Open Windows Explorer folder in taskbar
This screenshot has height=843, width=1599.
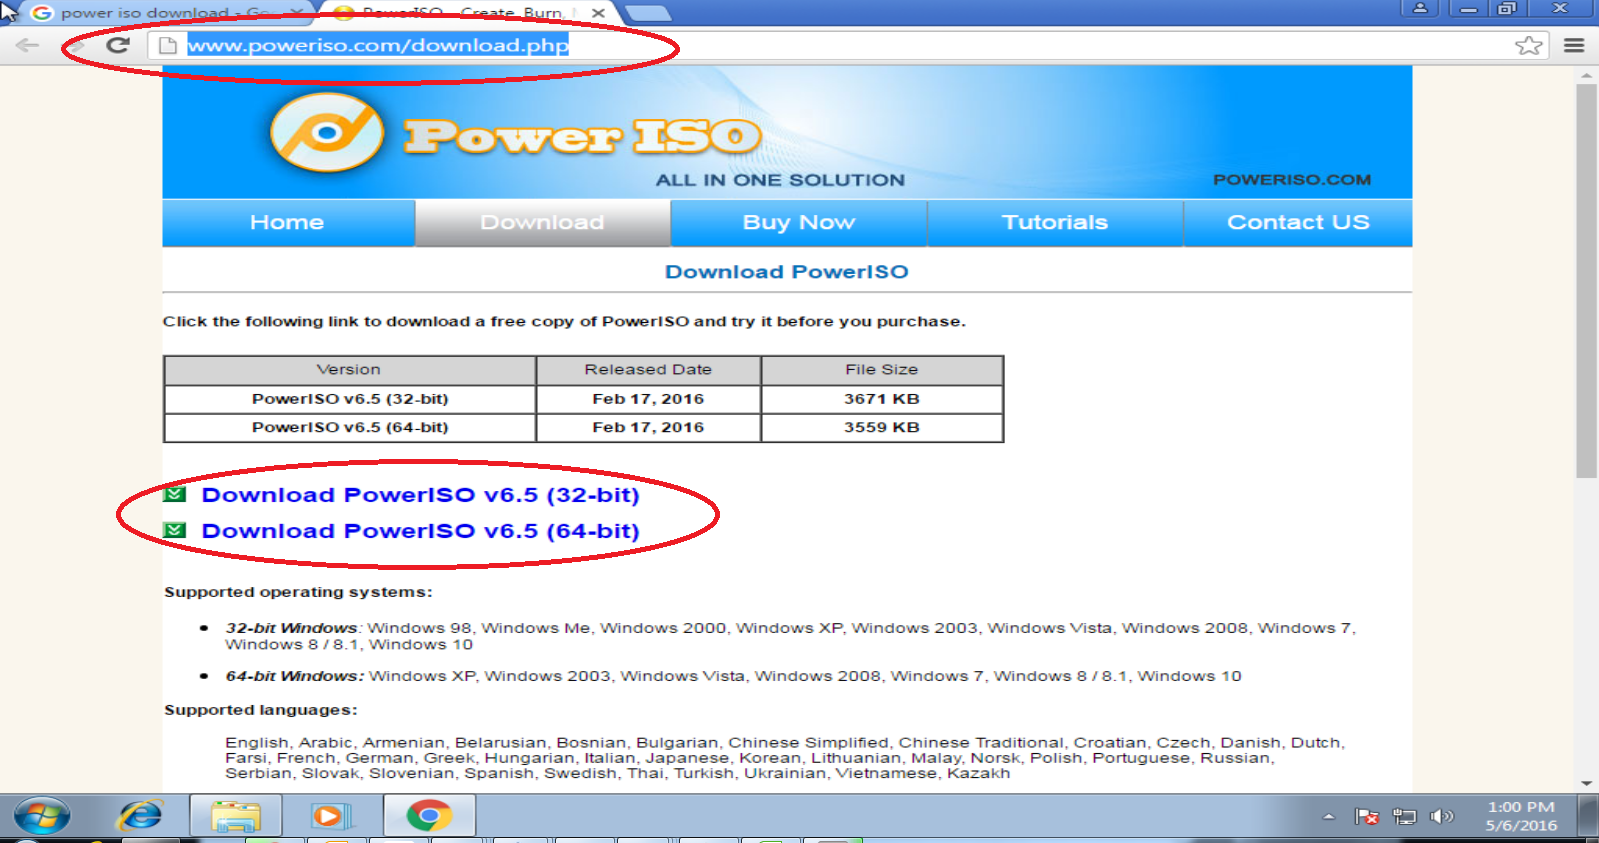click(235, 817)
